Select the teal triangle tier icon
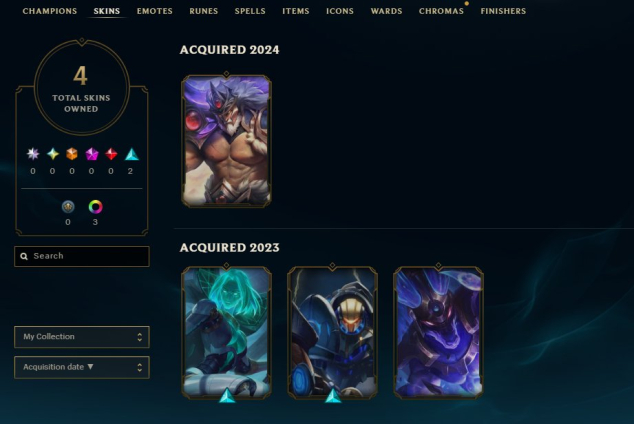634x424 pixels. (131, 154)
